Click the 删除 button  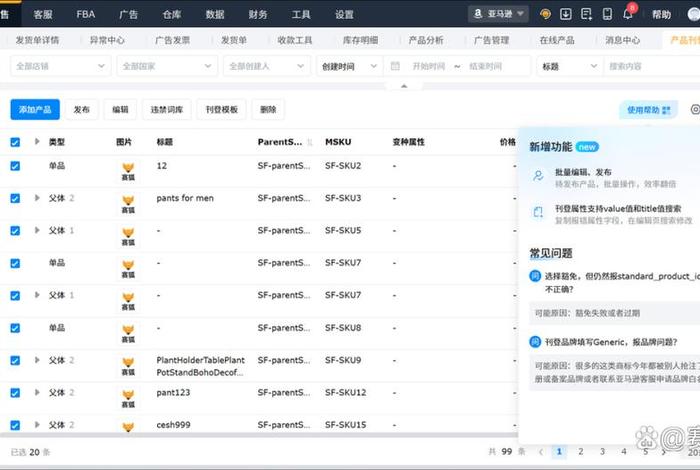[x=268, y=109]
